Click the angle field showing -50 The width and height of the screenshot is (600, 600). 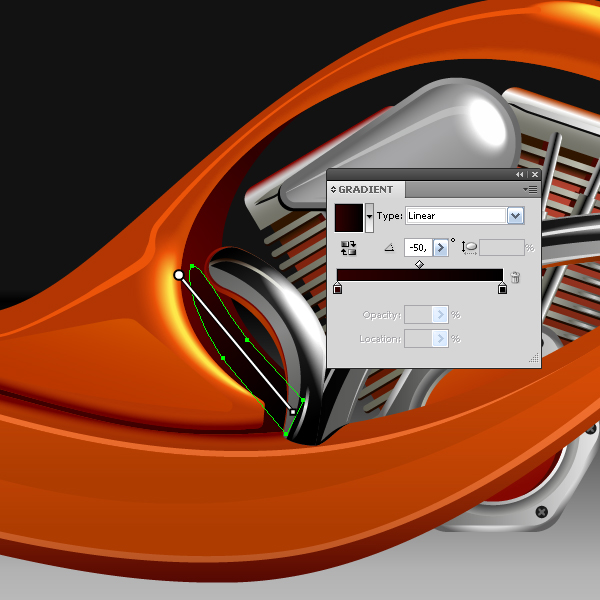pos(418,248)
